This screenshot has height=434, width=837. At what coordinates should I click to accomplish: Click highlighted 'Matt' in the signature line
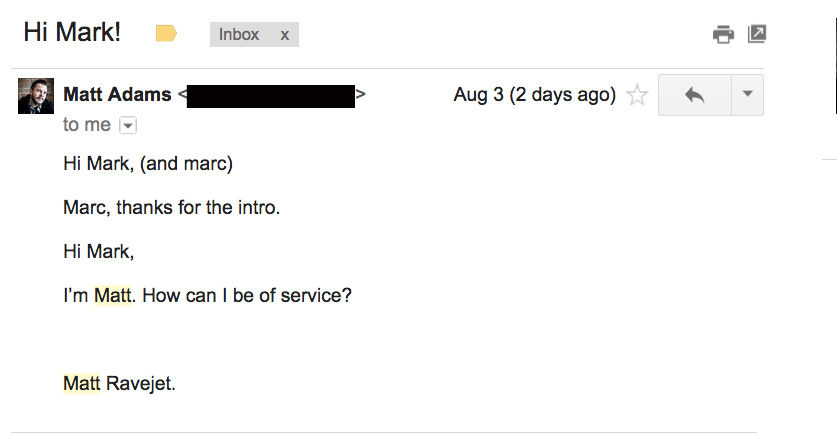pos(82,383)
